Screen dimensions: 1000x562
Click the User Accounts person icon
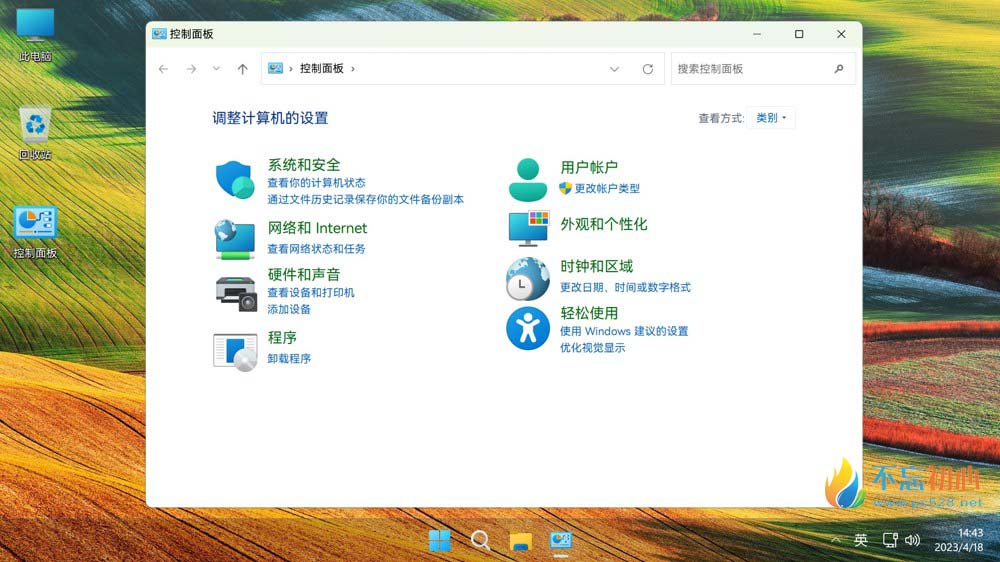tap(528, 180)
